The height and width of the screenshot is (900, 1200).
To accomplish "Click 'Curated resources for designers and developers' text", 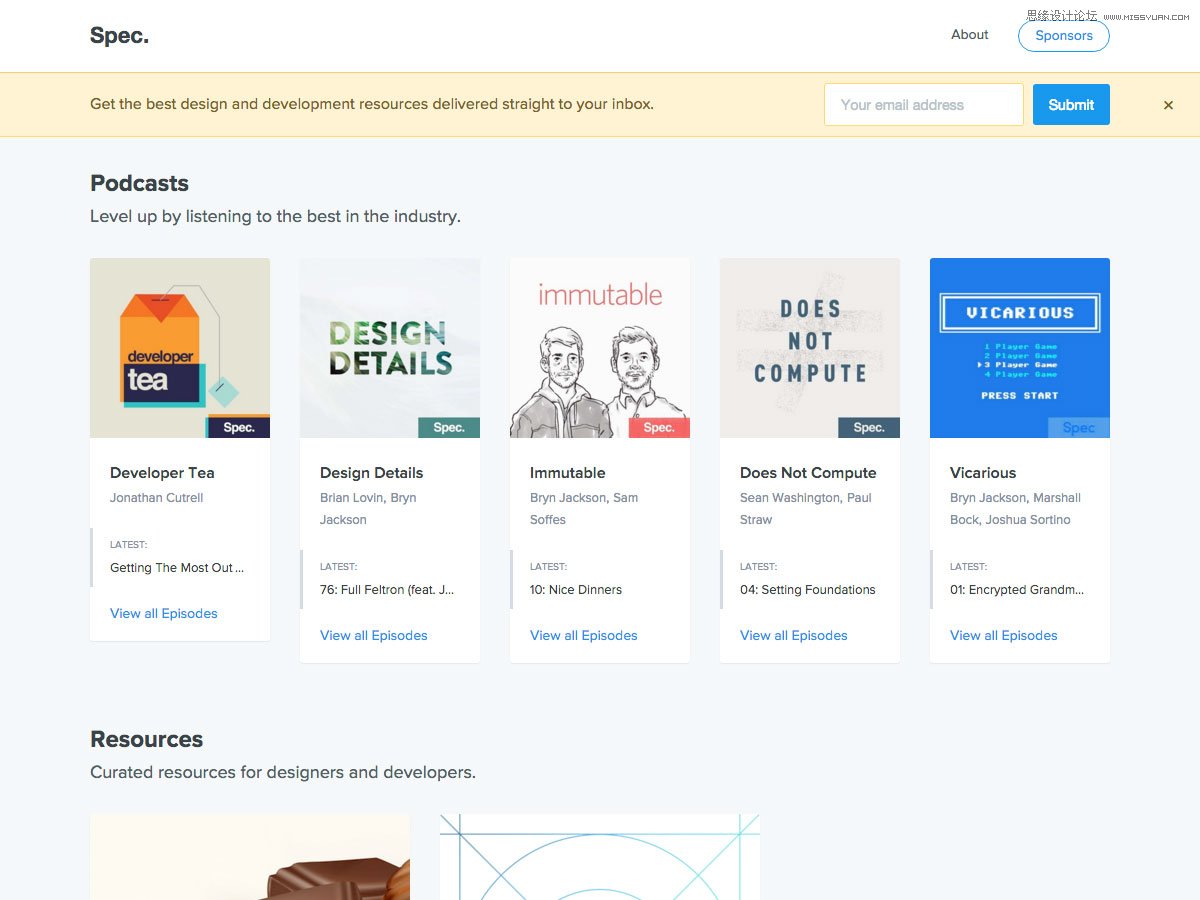I will (x=283, y=773).
